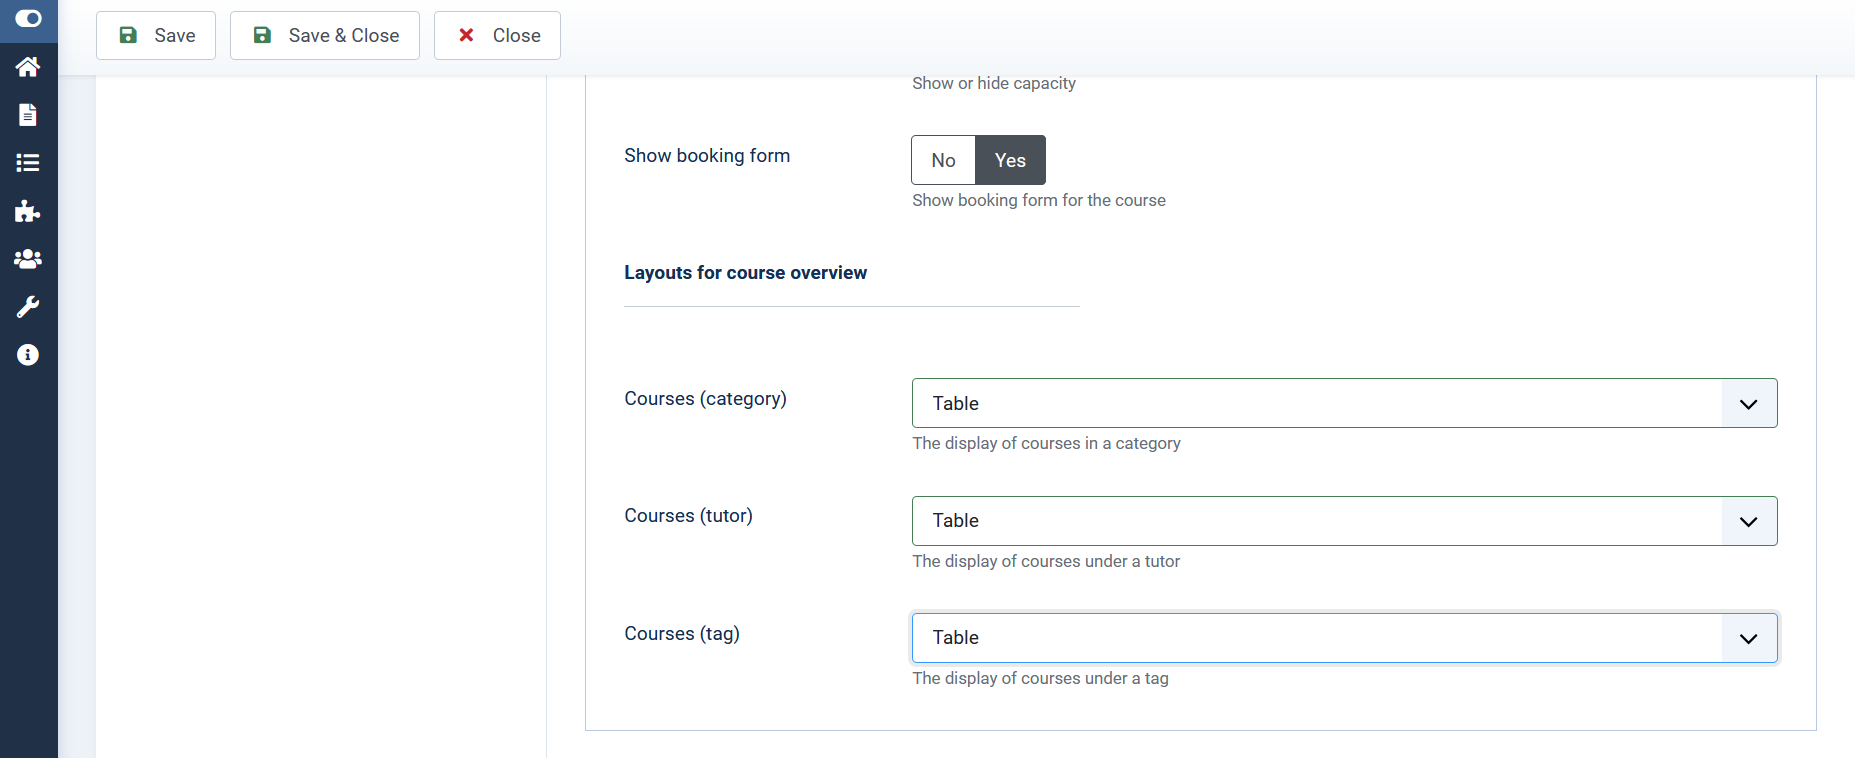Click the Courses (category) field label

(x=705, y=399)
